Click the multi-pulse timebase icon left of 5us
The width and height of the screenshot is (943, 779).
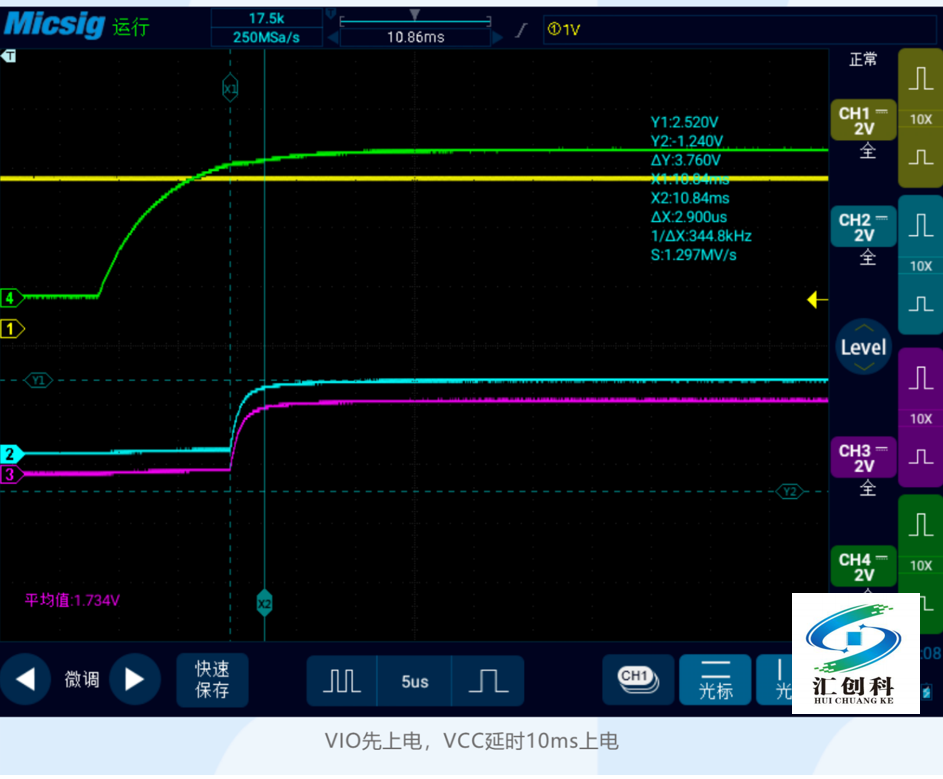pyautogui.click(x=342, y=681)
